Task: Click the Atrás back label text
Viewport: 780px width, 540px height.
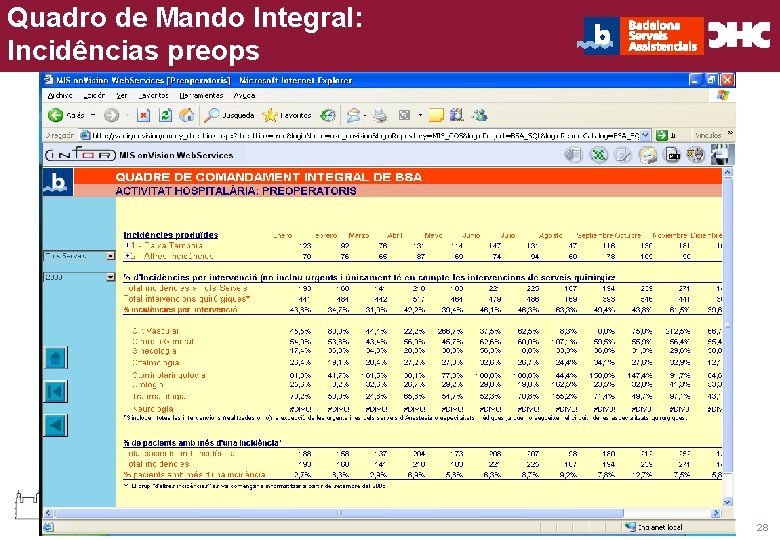Action: point(75,115)
